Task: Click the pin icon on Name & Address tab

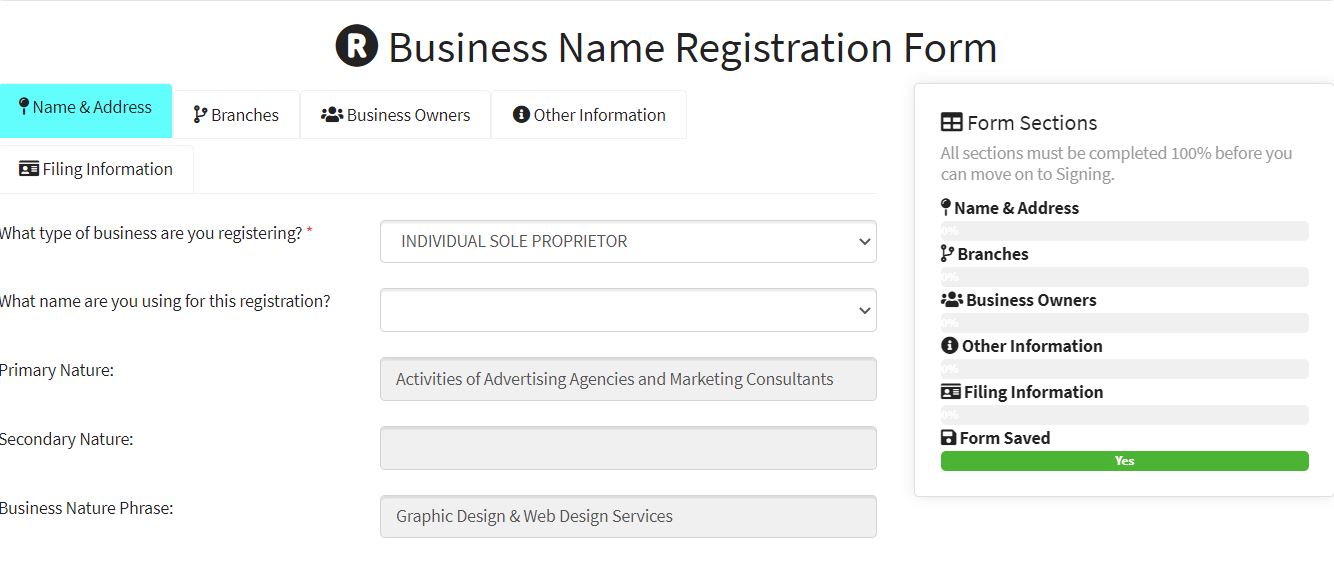Action: pyautogui.click(x=24, y=107)
